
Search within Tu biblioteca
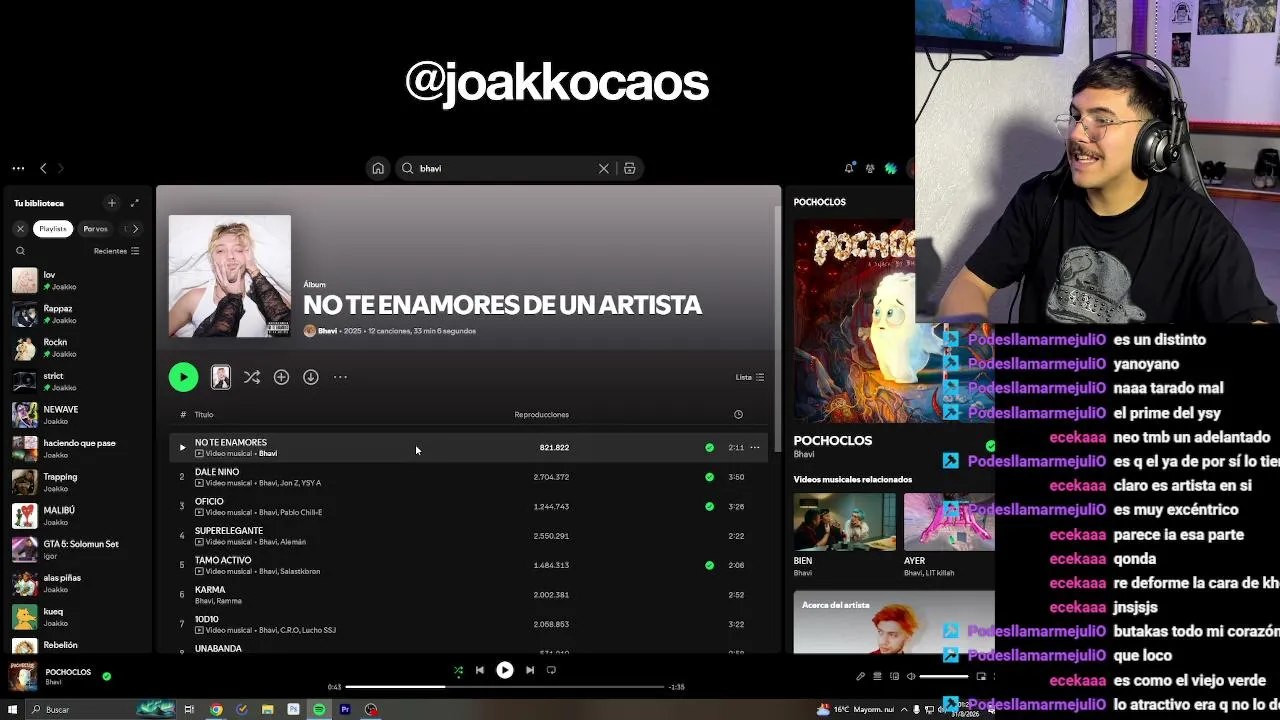point(20,251)
